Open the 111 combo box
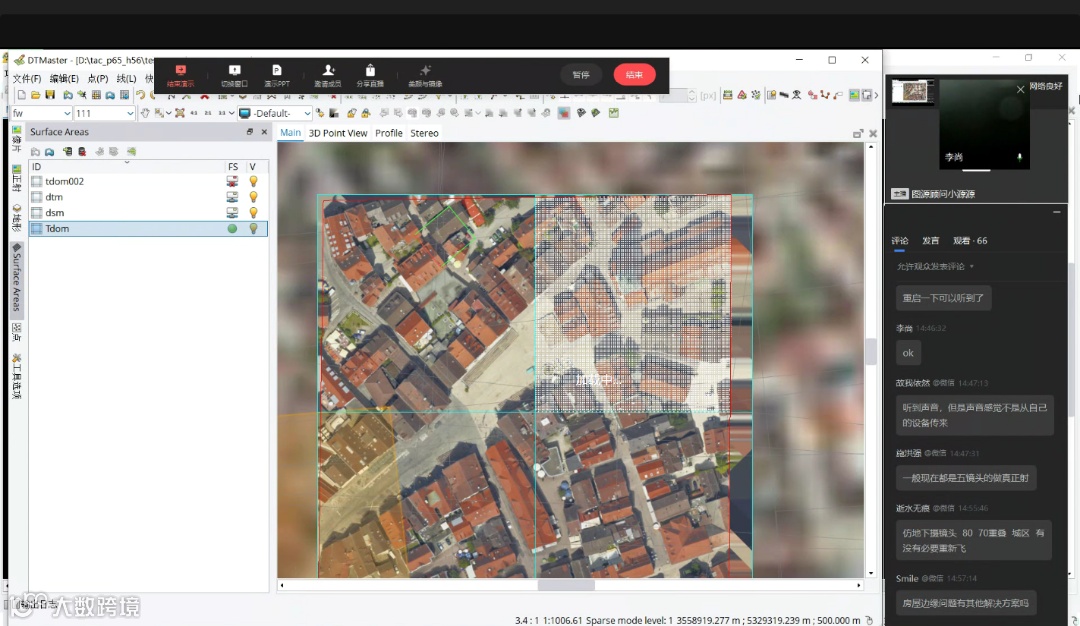Viewport: 1080px width, 626px height. tap(130, 114)
